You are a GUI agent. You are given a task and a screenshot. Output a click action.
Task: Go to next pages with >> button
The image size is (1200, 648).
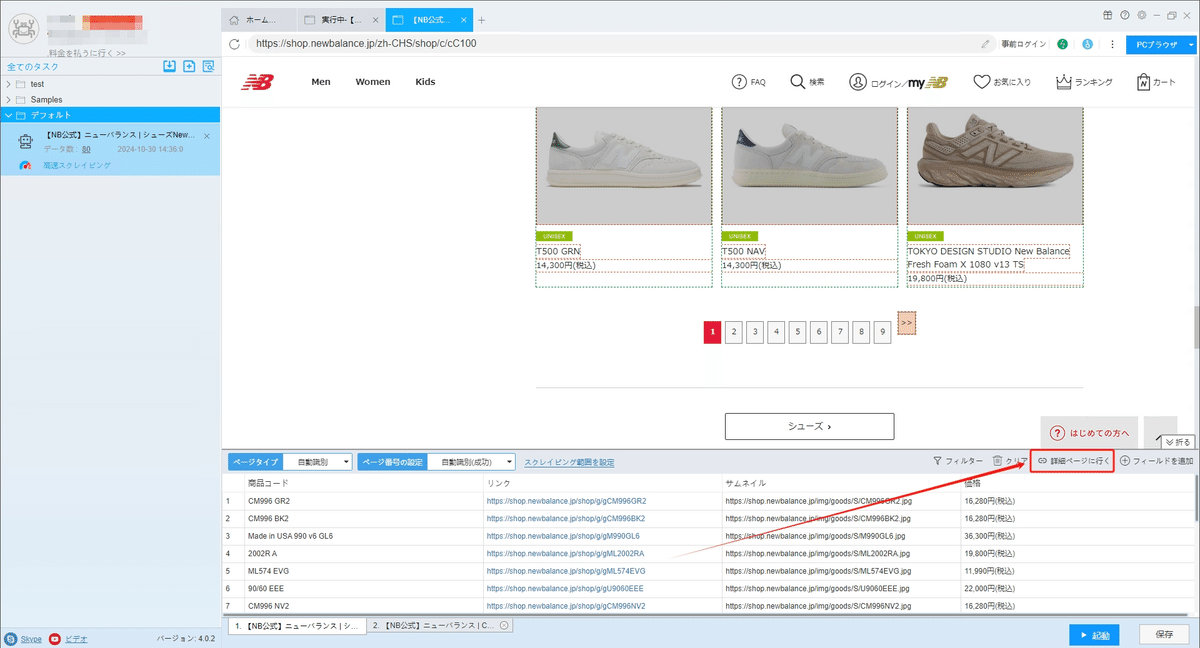tap(906, 323)
